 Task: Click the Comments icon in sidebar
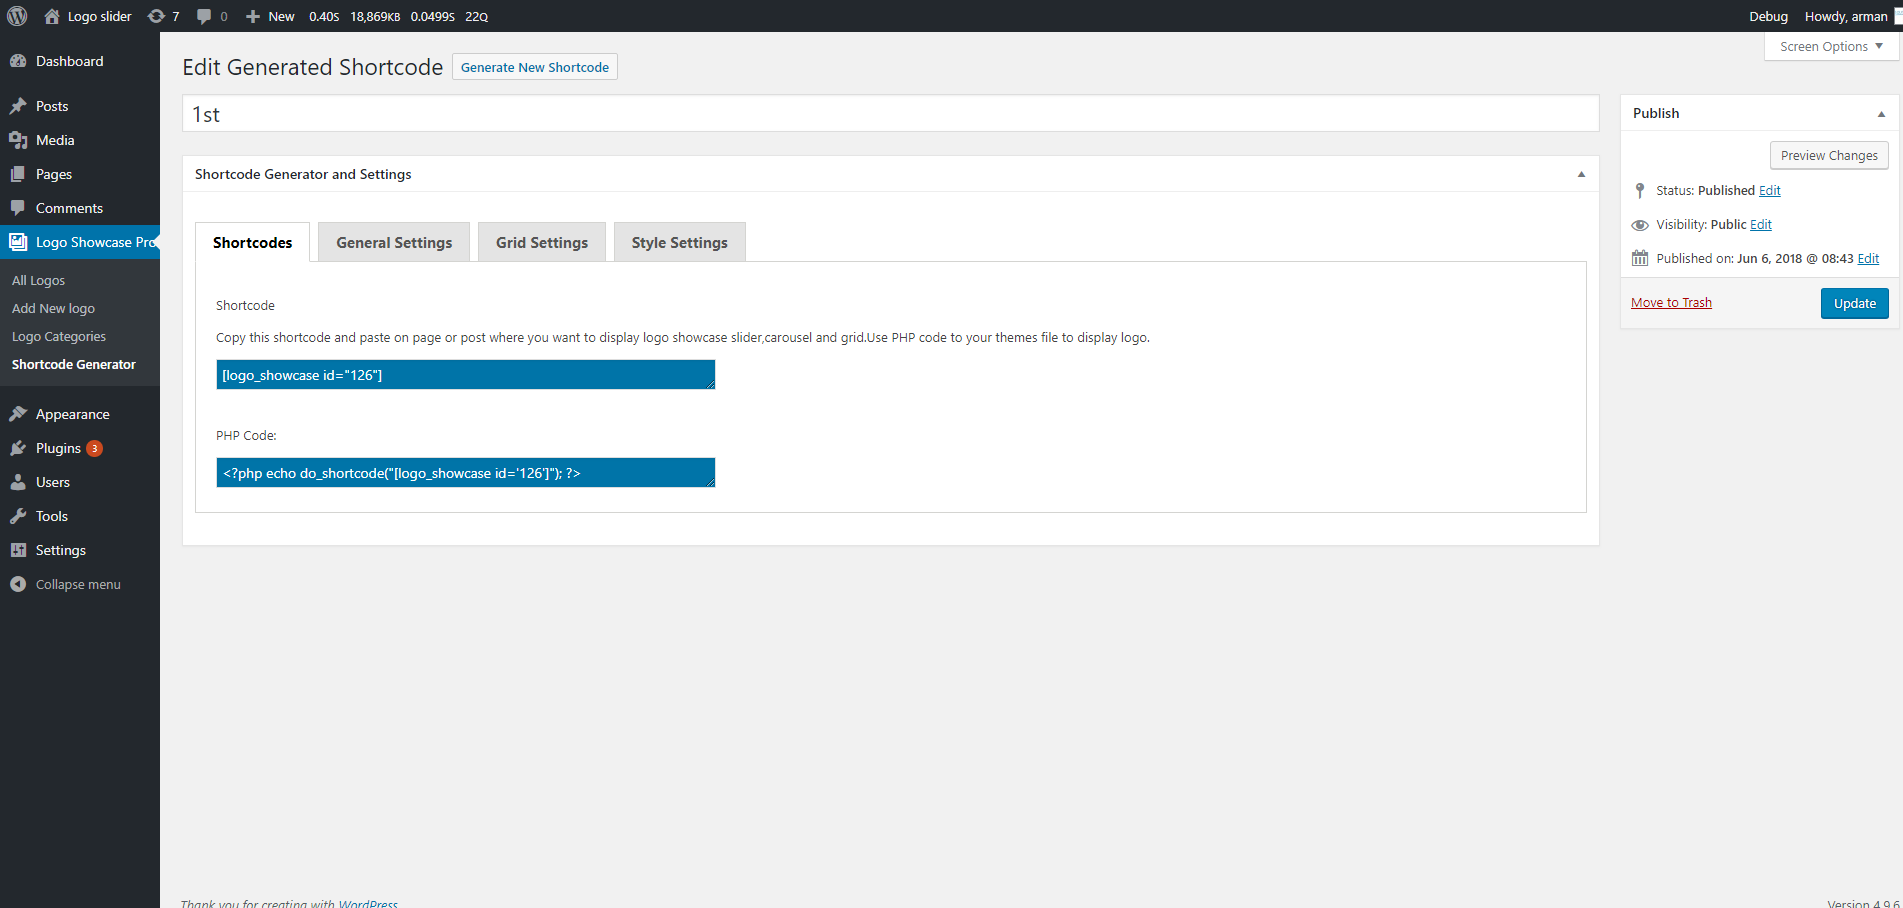[18, 208]
